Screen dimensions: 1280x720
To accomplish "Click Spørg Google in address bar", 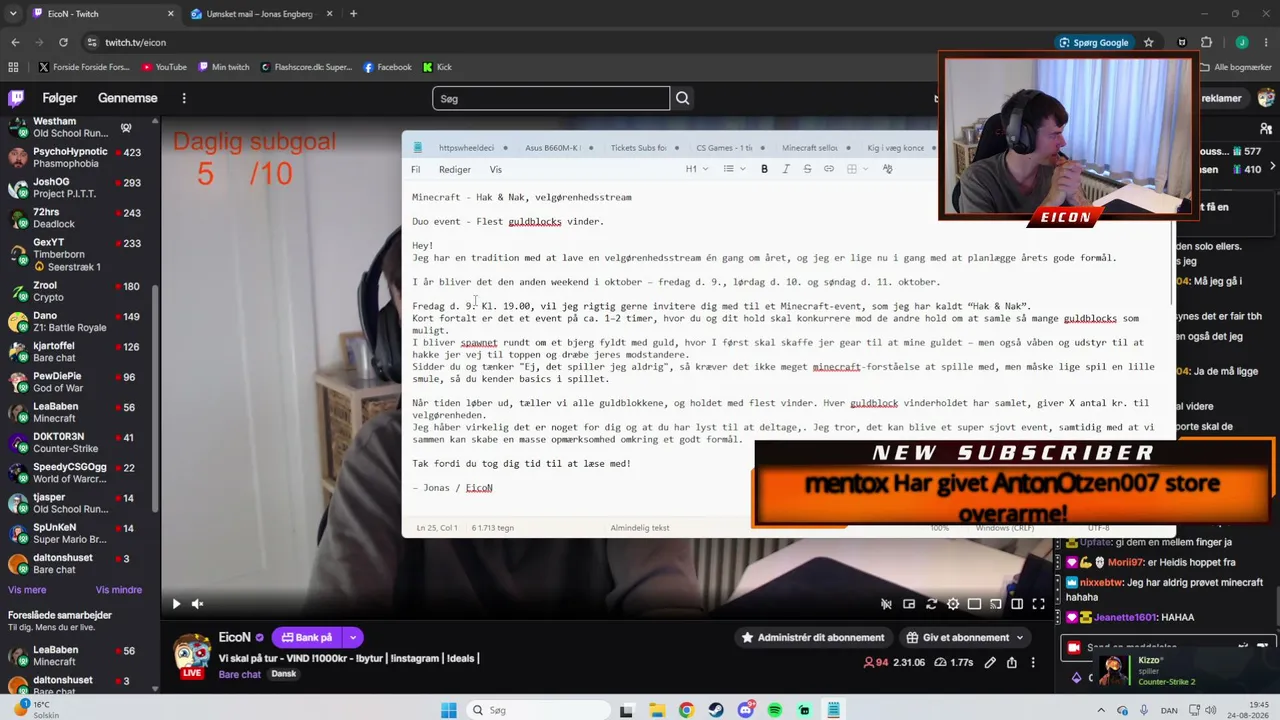I will [1093, 42].
